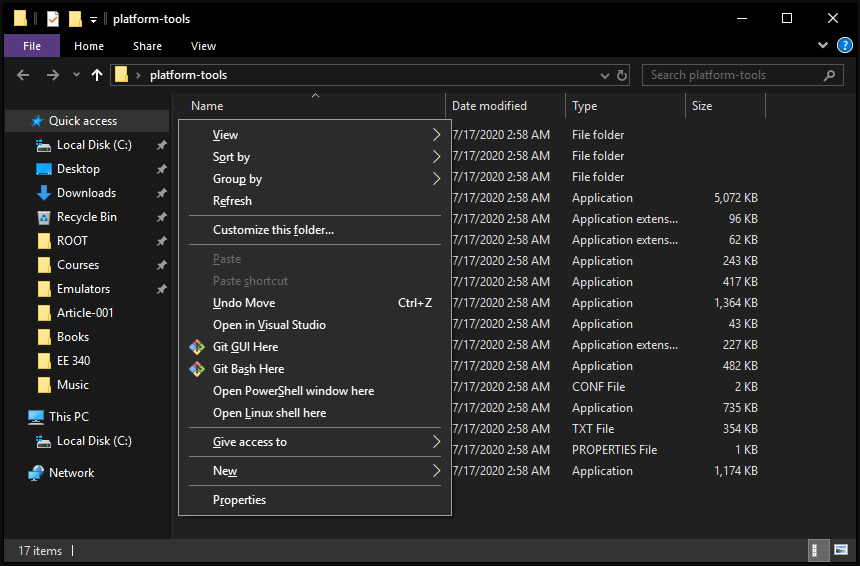Open the Help question mark icon
The image size is (860, 566).
845,46
